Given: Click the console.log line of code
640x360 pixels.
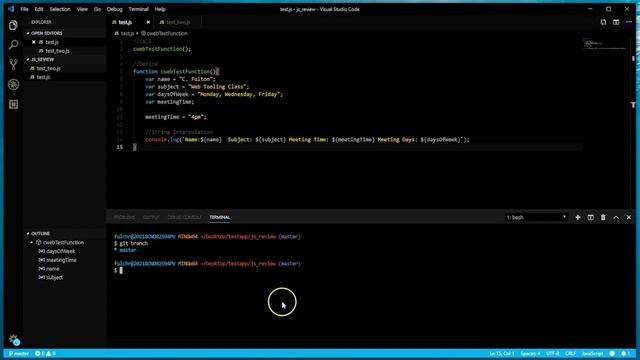Looking at the screenshot, I should click(x=307, y=140).
